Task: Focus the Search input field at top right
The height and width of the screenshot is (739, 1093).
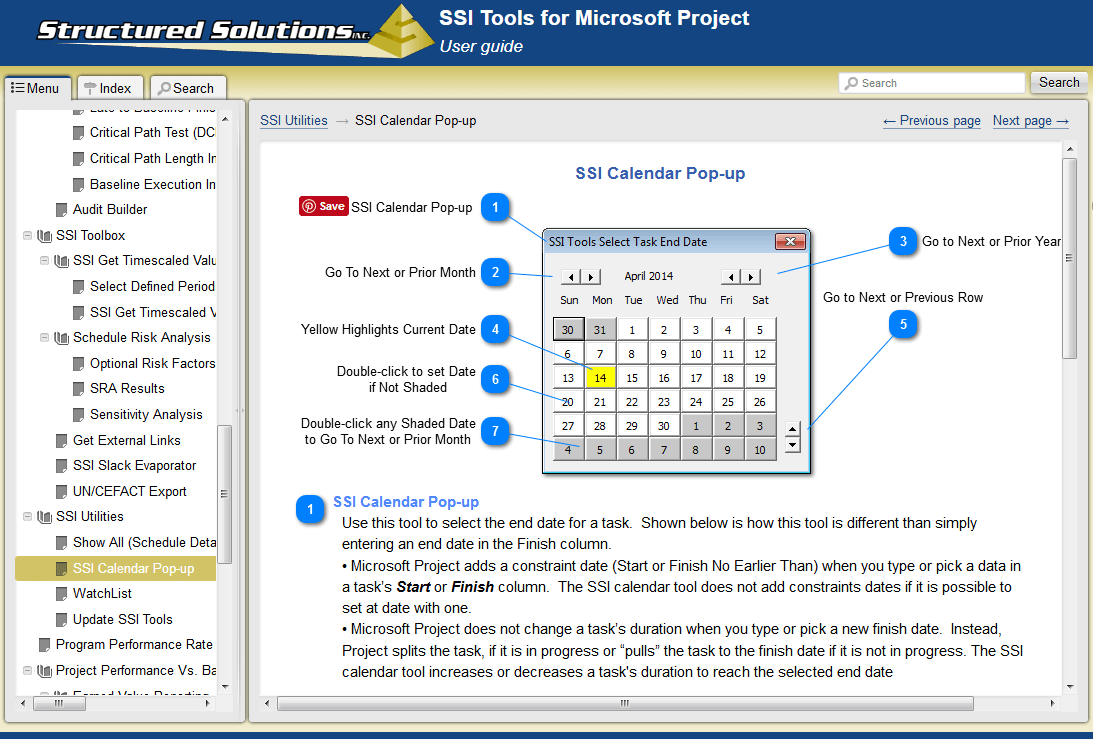Action: pos(931,83)
